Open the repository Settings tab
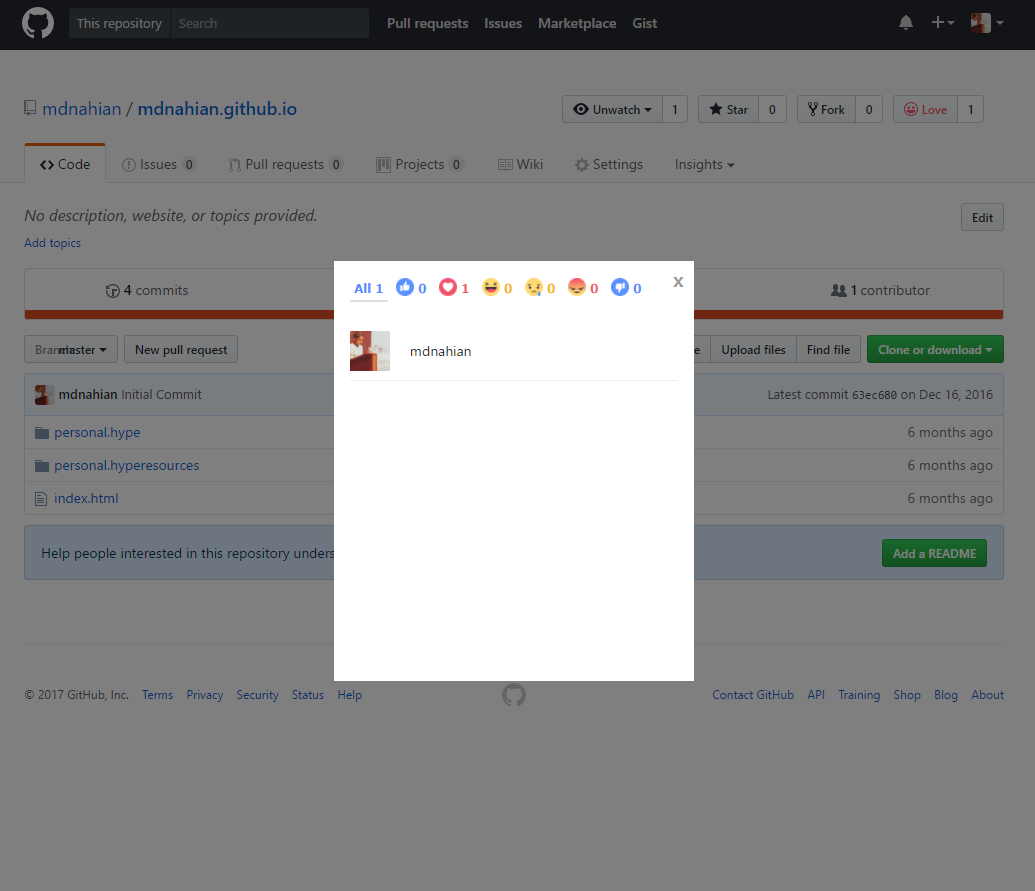 (x=609, y=164)
